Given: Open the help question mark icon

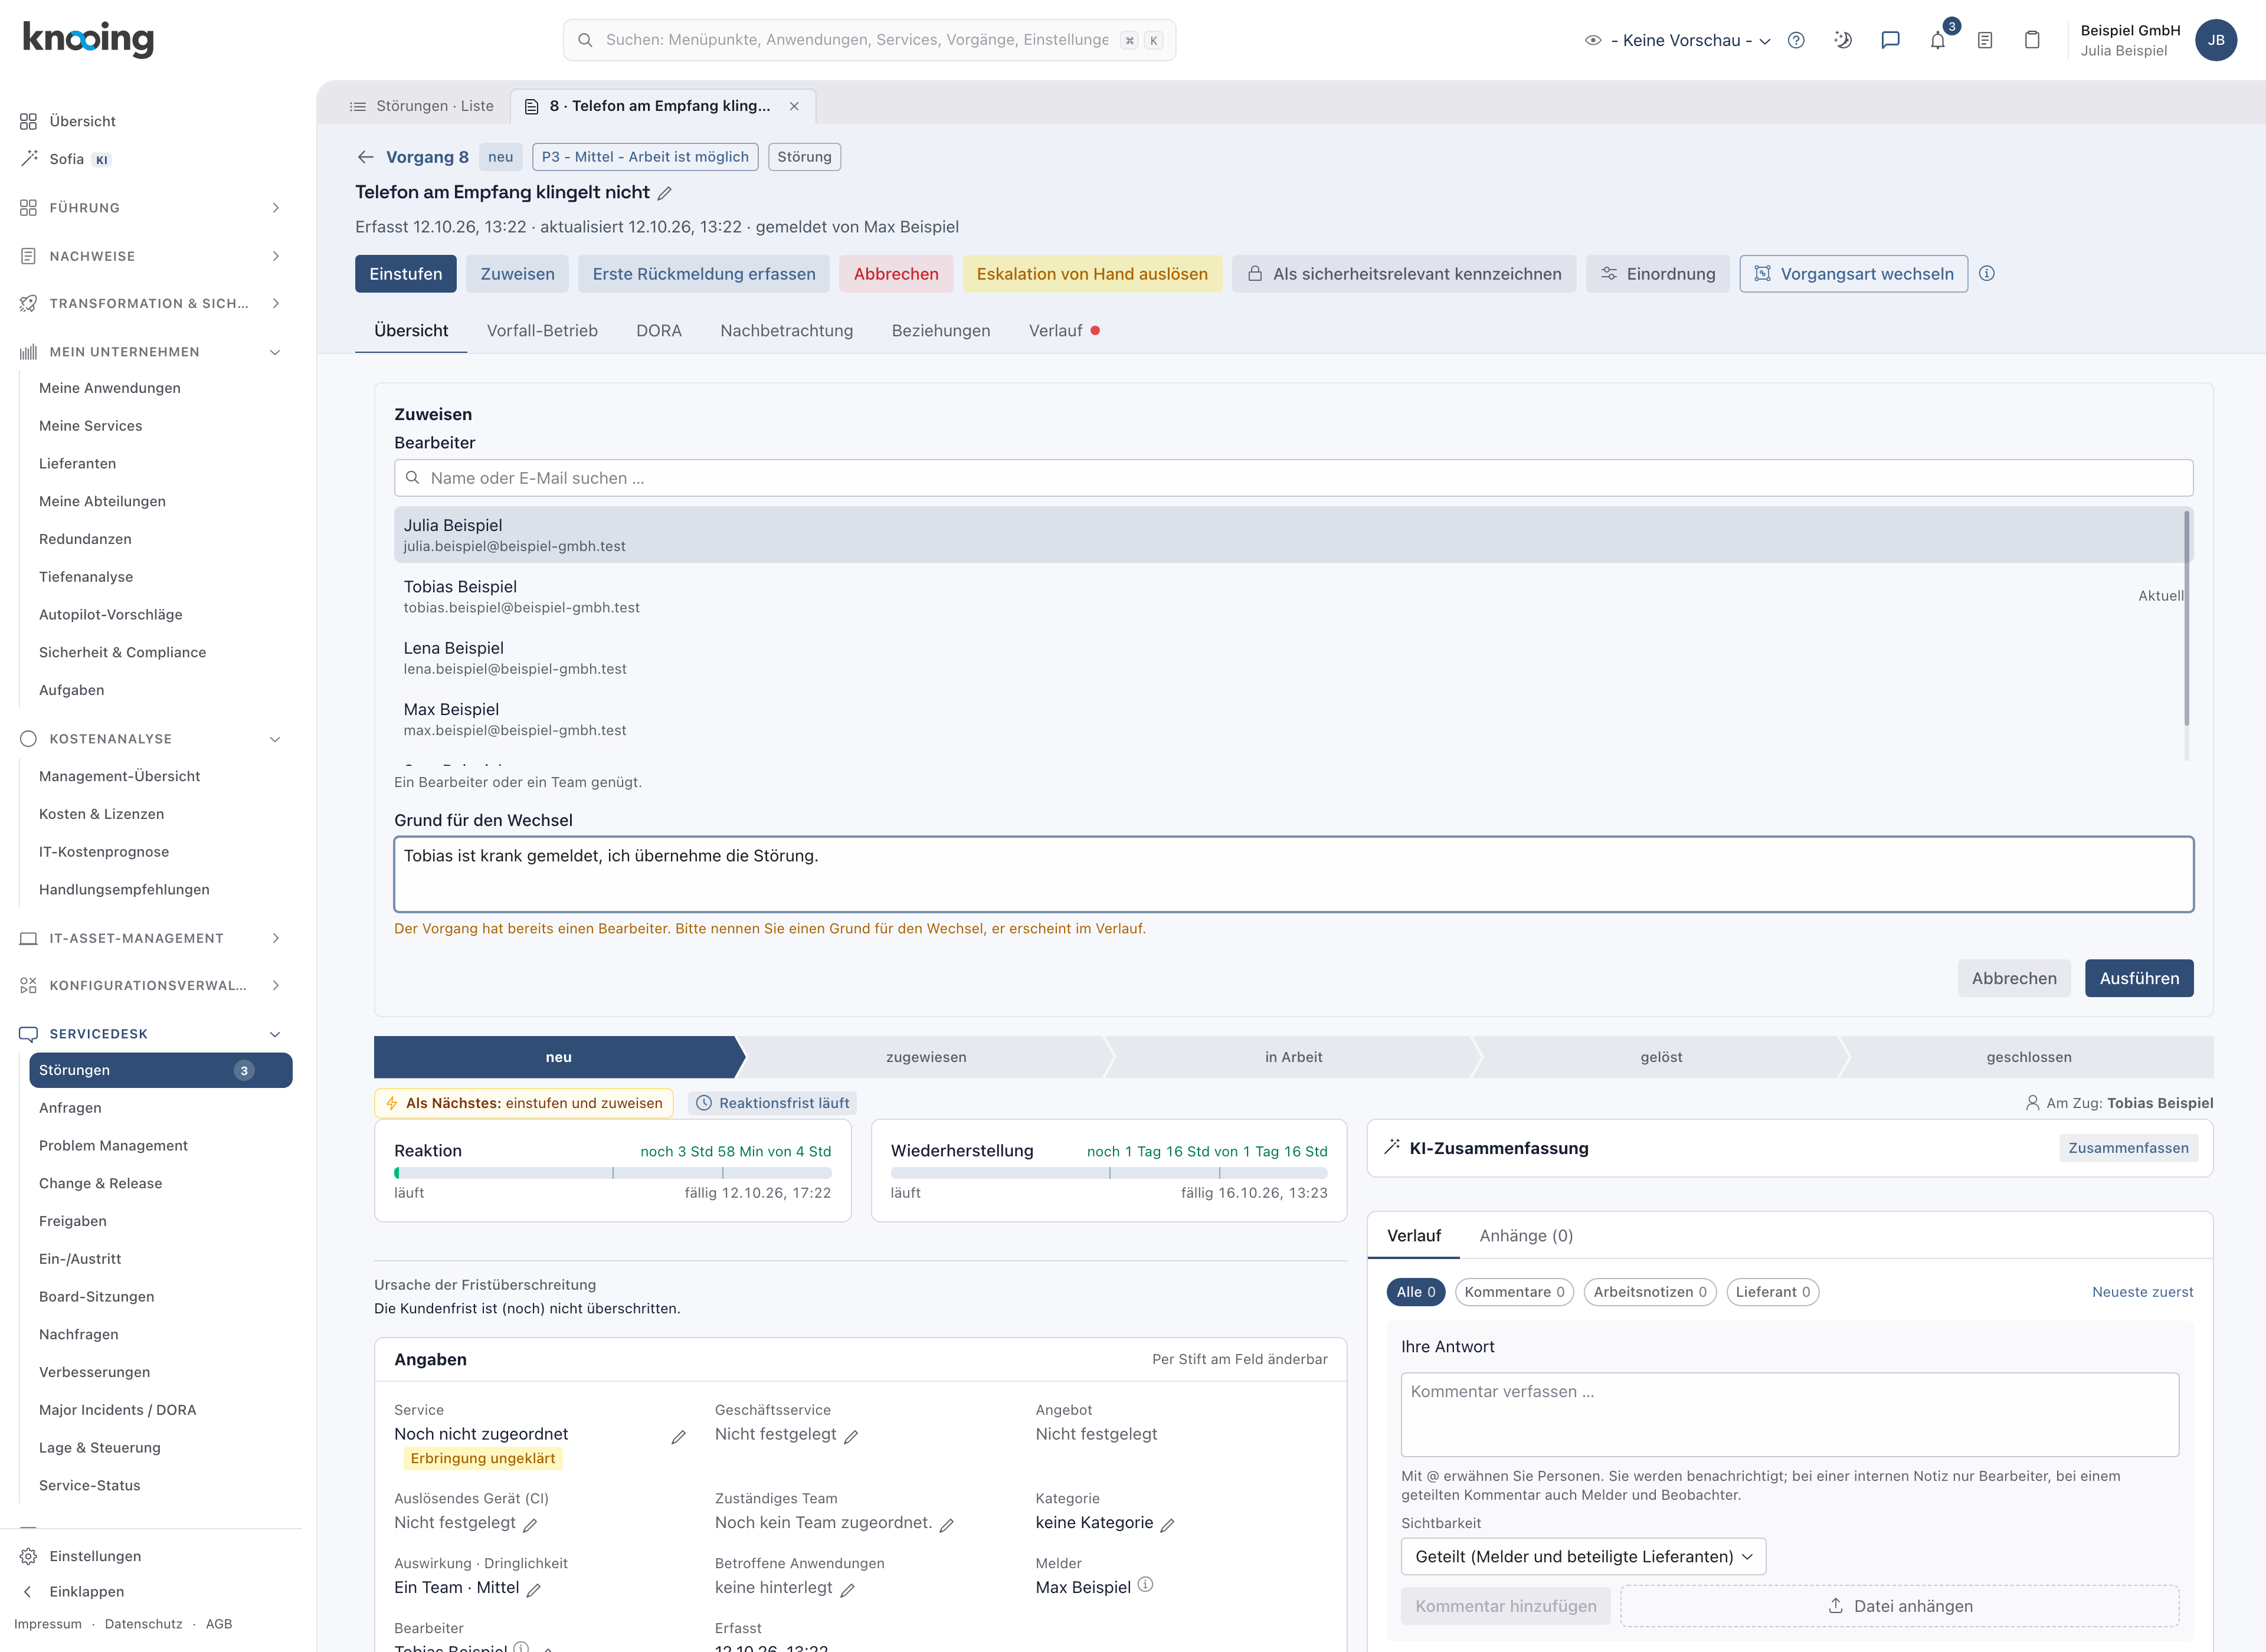Looking at the screenshot, I should tap(1796, 40).
